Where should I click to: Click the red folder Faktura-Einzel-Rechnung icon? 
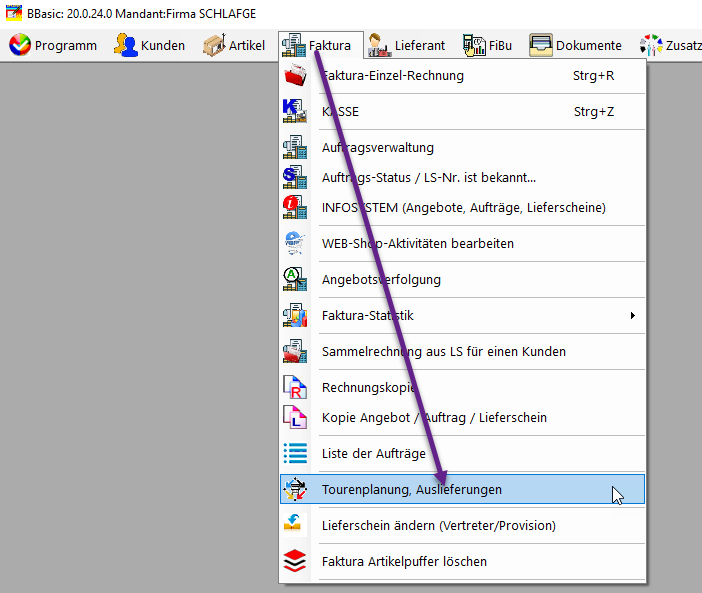click(x=295, y=75)
